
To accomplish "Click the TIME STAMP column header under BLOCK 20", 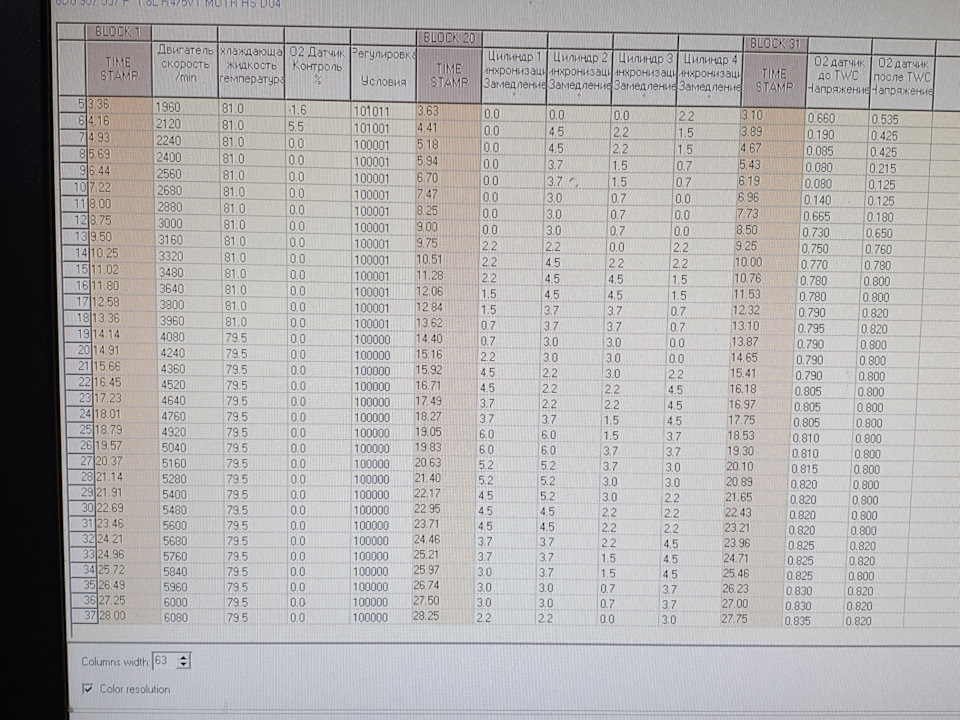I will [x=449, y=75].
